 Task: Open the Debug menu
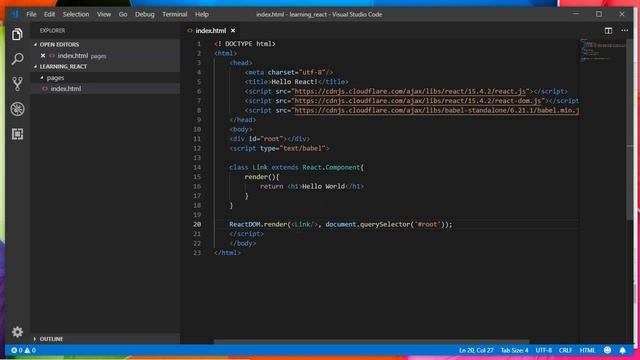[x=144, y=14]
